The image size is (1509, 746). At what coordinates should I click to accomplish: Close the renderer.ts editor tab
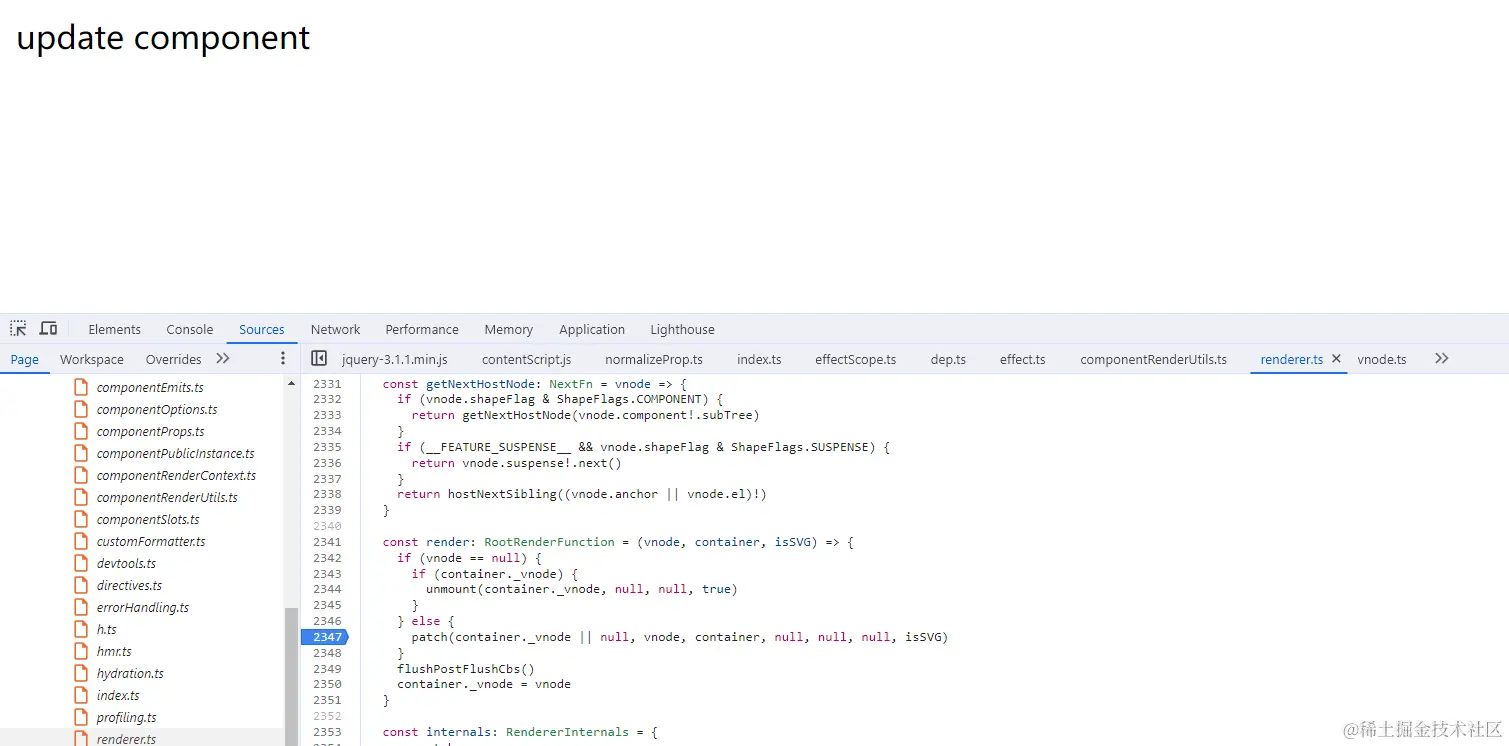coord(1336,358)
